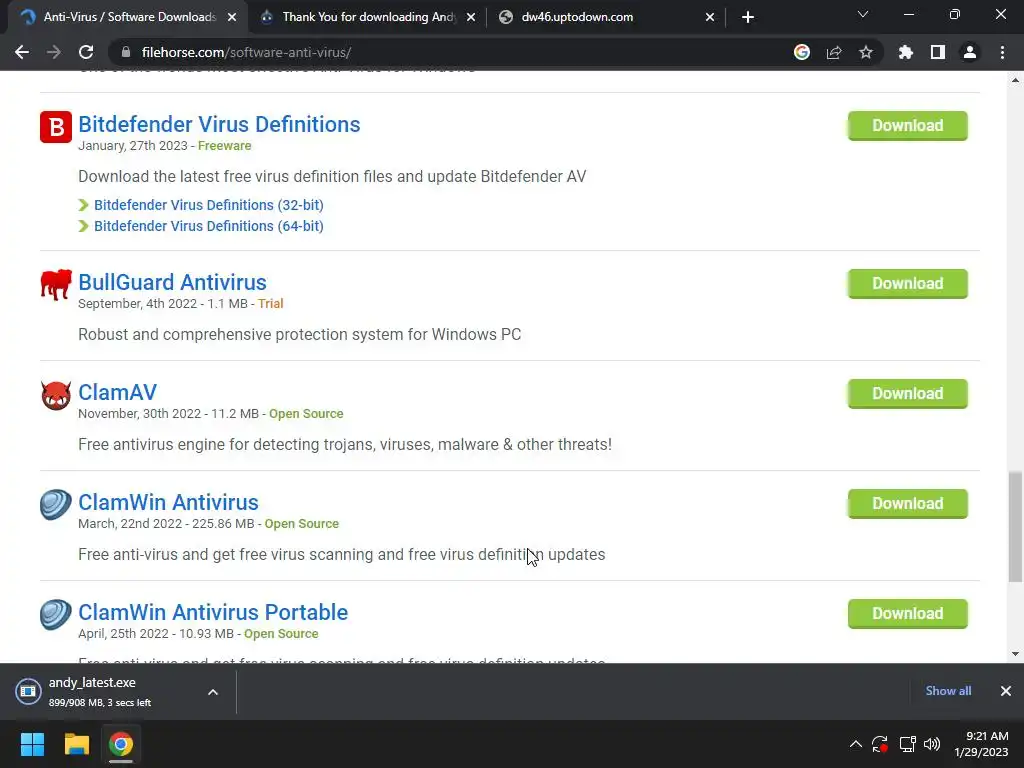Show hidden system tray icons chevron
Image resolution: width=1024 pixels, height=768 pixels.
coord(856,744)
